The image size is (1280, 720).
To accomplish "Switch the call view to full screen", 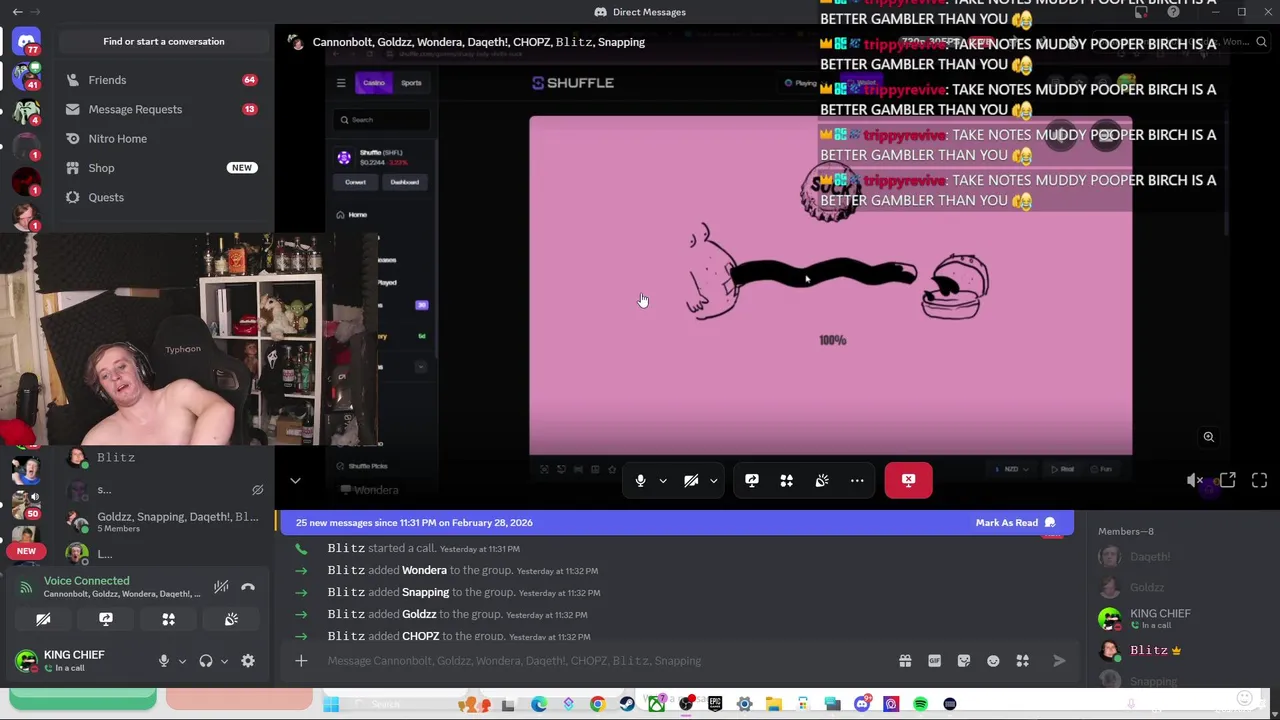I will [1260, 481].
